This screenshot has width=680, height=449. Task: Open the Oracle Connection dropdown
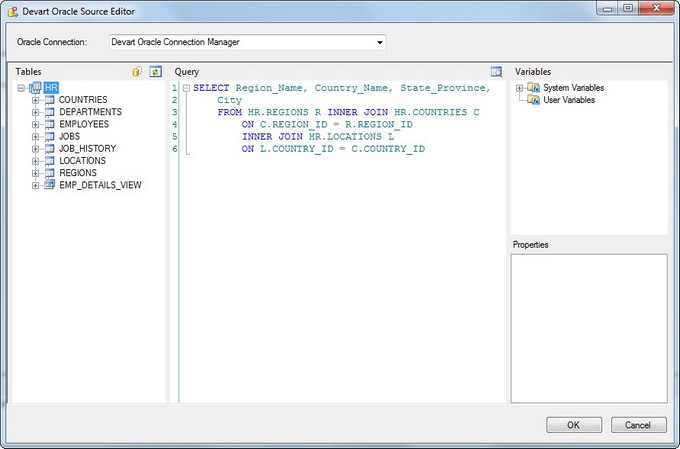pyautogui.click(x=380, y=42)
